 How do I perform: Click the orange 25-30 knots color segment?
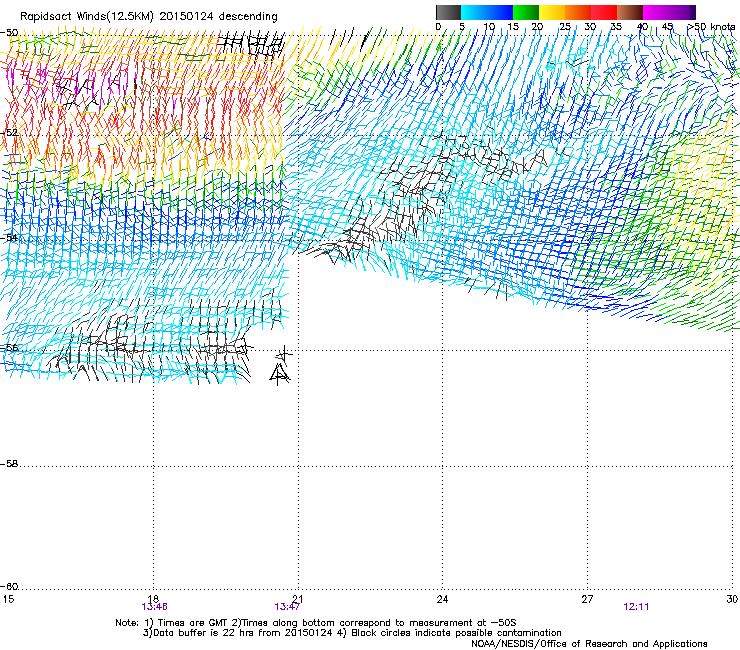(x=578, y=12)
